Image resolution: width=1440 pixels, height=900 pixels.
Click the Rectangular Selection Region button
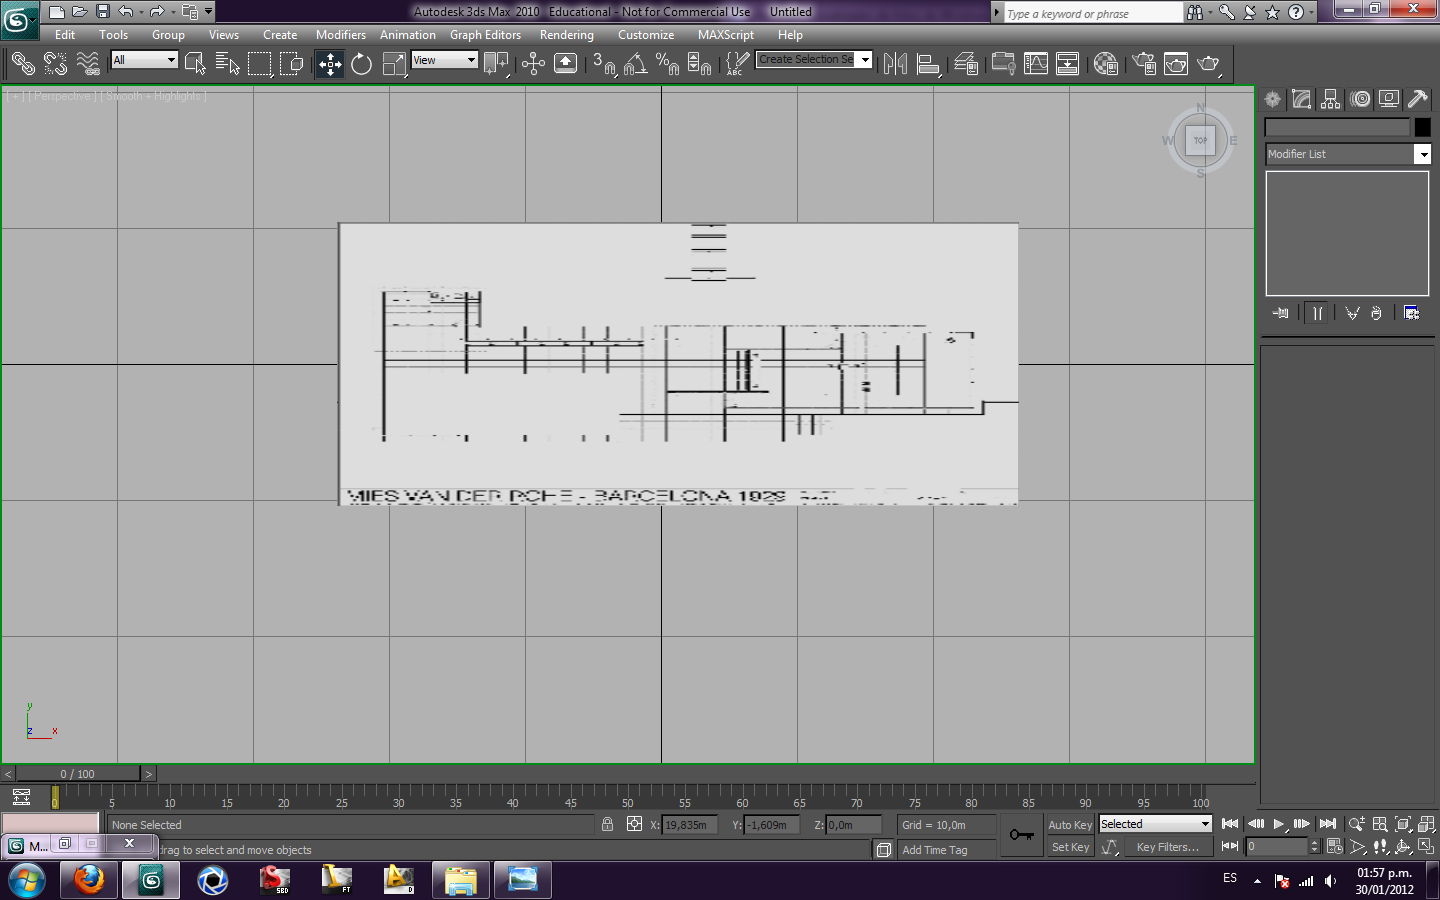259,64
